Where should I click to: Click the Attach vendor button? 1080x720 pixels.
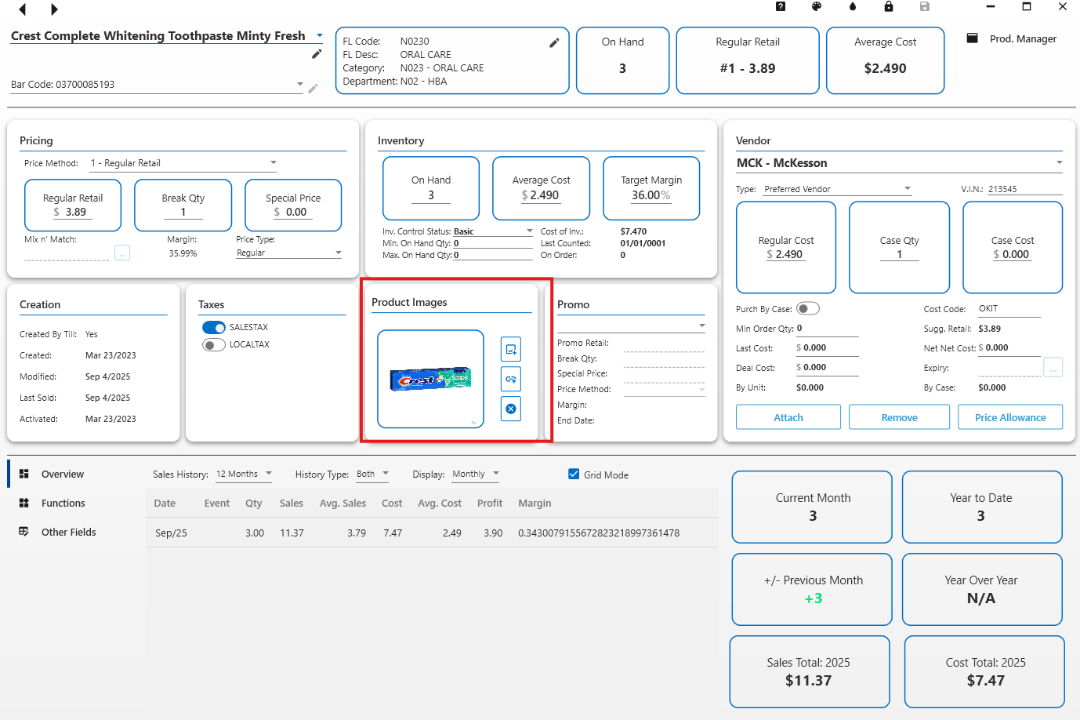point(788,418)
